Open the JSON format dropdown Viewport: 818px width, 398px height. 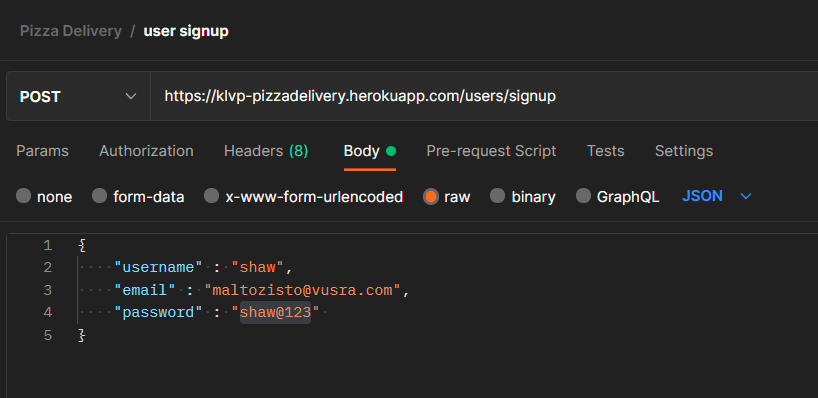(717, 196)
